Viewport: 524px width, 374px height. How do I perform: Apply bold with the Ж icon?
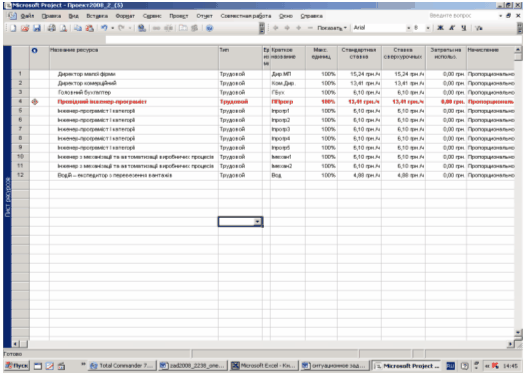point(440,28)
